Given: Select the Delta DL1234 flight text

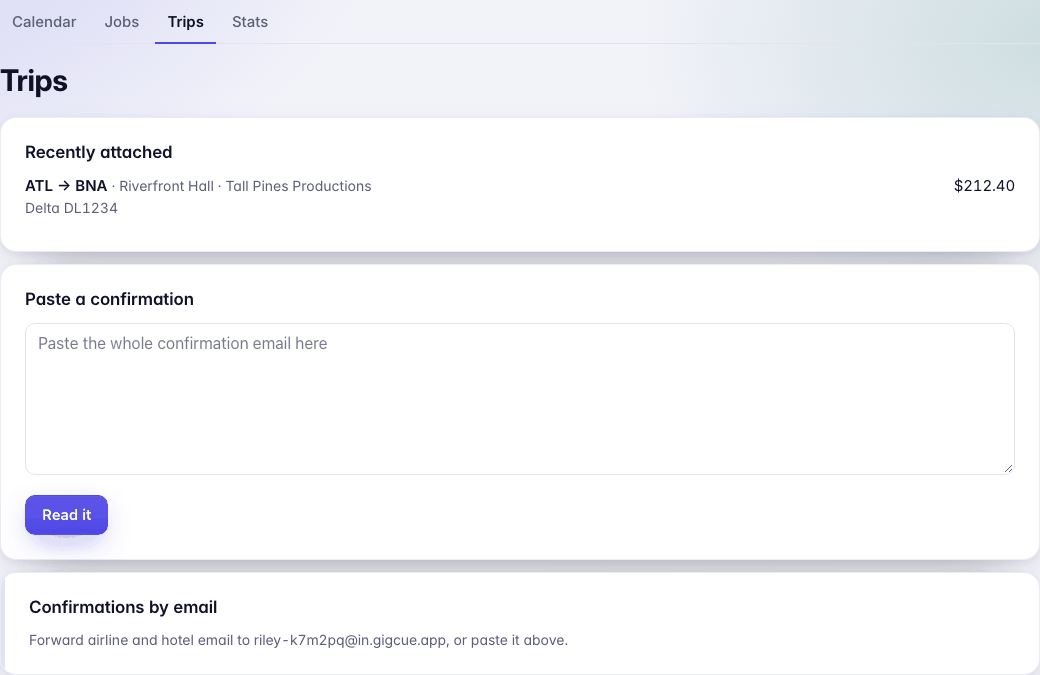Looking at the screenshot, I should coord(72,208).
